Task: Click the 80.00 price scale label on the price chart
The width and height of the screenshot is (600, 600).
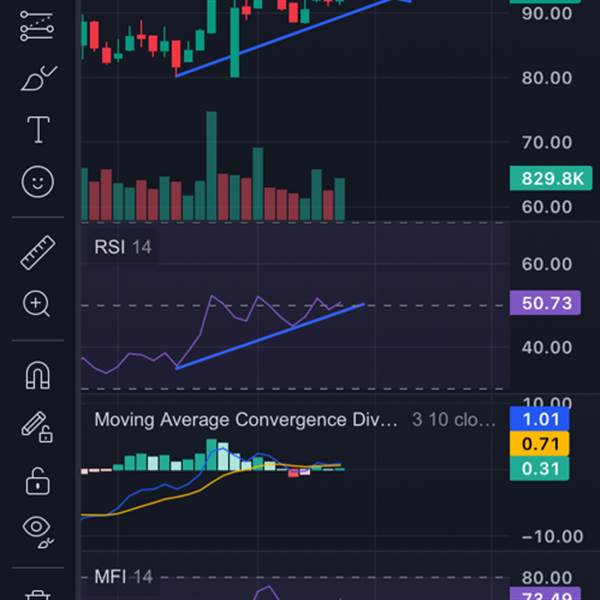Action: [x=547, y=78]
